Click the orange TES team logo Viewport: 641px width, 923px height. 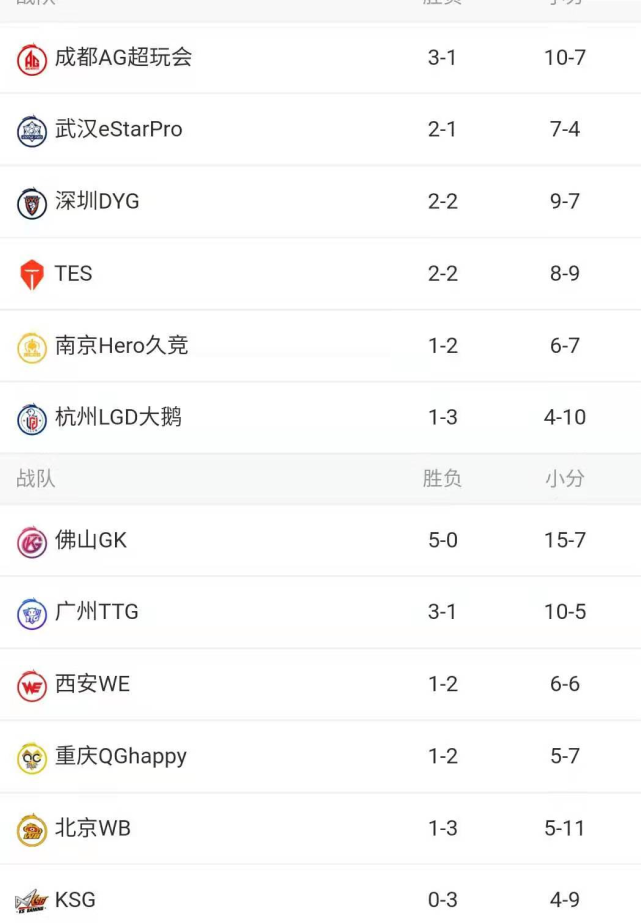pyautogui.click(x=32, y=275)
